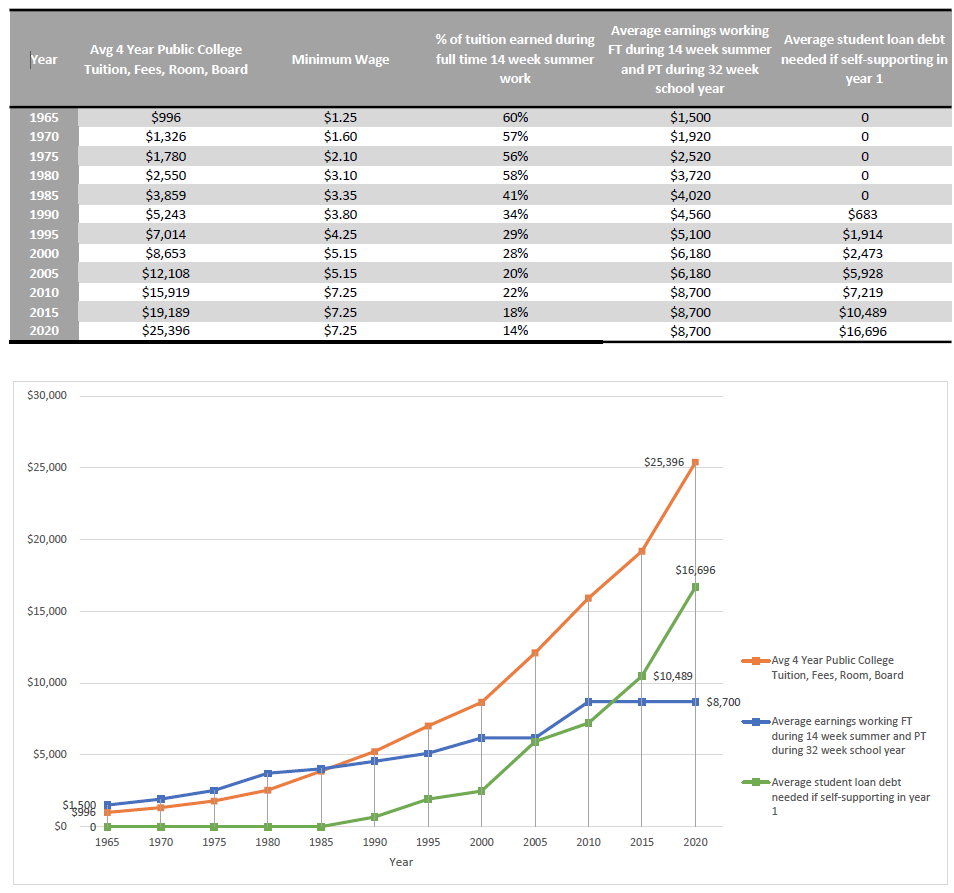Click the $10,489 loan debt table cell
Viewport: 954px width, 893px height.
863,312
